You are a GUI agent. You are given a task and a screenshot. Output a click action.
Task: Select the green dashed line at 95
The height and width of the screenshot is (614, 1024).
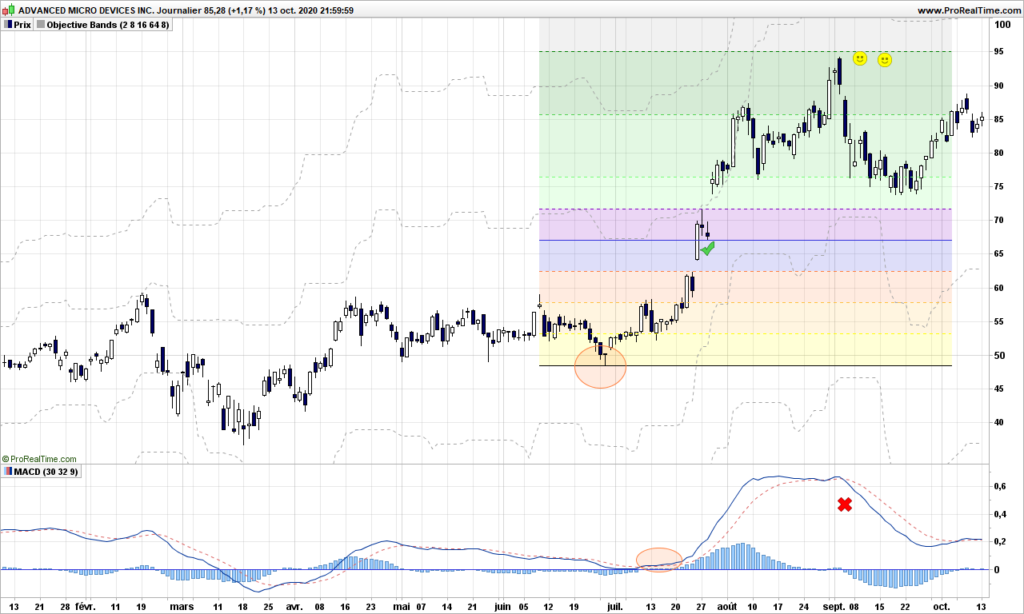pos(745,52)
